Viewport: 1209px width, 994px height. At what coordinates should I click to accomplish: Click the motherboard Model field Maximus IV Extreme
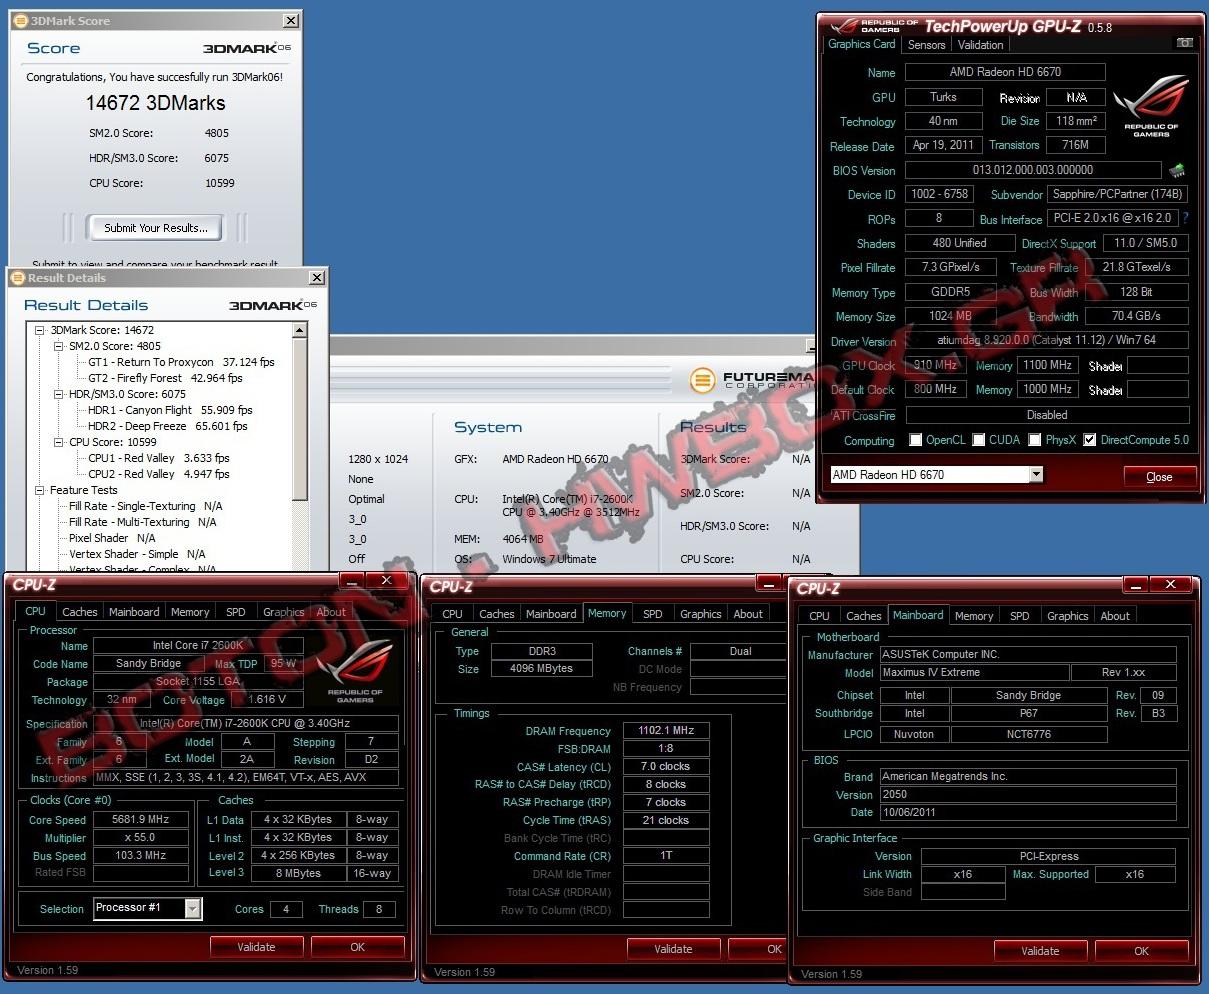coord(974,673)
